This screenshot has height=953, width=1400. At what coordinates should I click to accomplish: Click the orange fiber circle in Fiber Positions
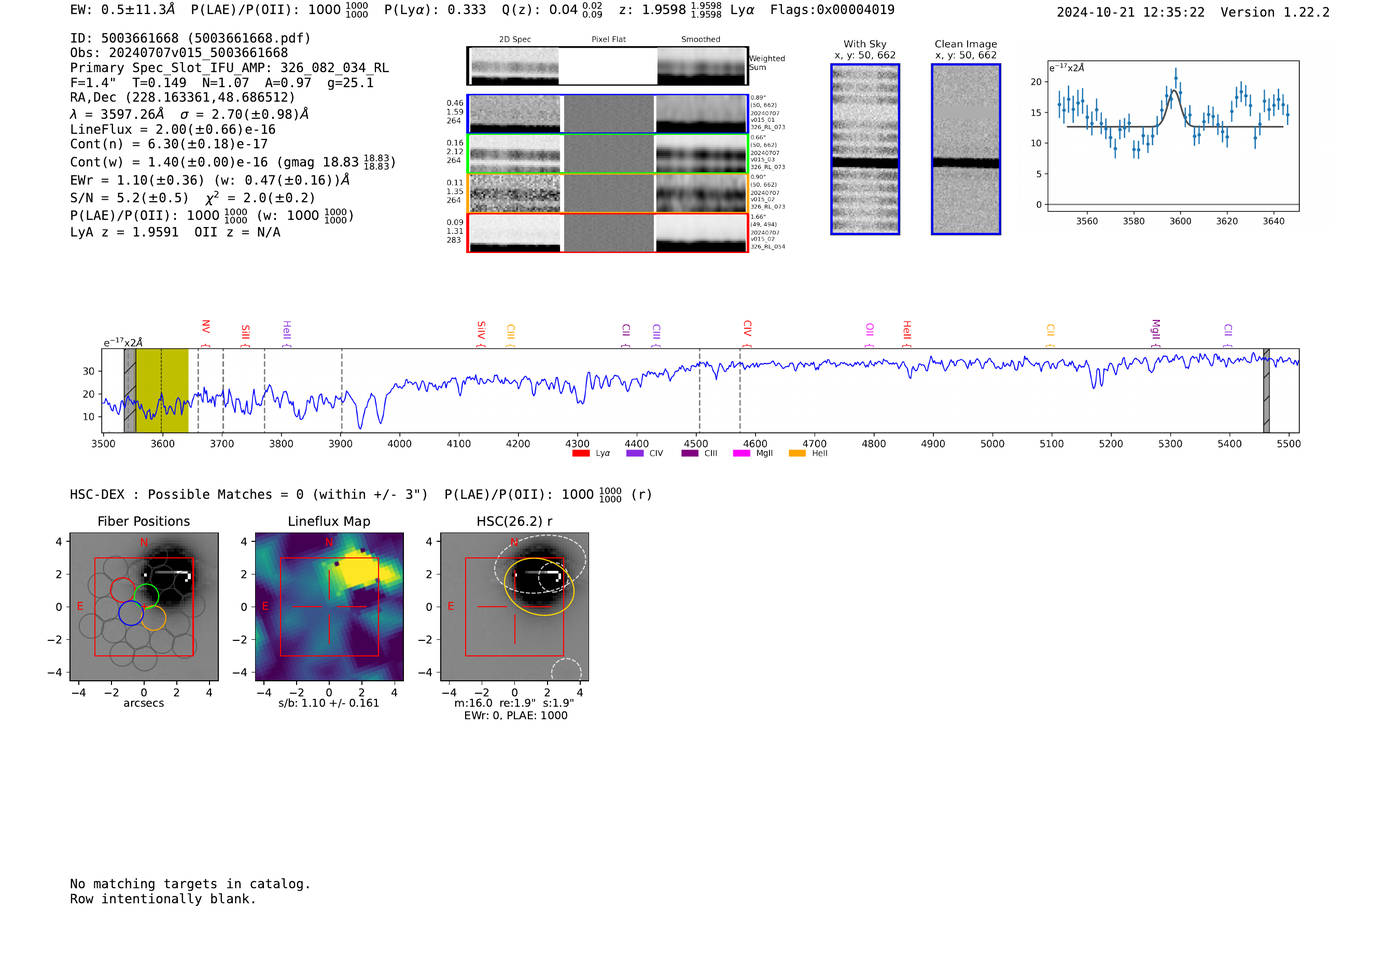153,617
